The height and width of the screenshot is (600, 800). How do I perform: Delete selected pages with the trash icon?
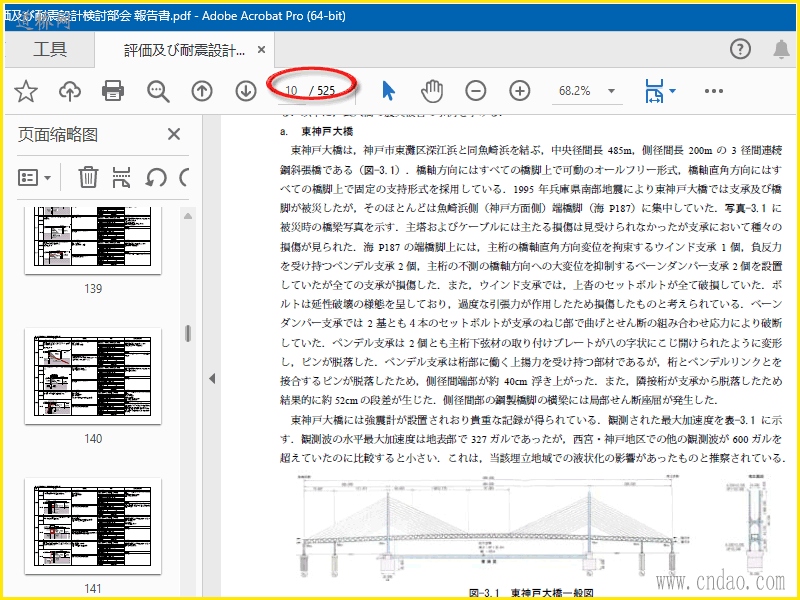click(88, 178)
